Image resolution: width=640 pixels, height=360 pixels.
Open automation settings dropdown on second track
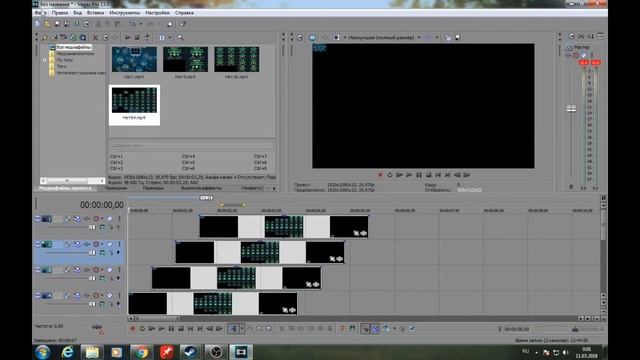coord(102,244)
